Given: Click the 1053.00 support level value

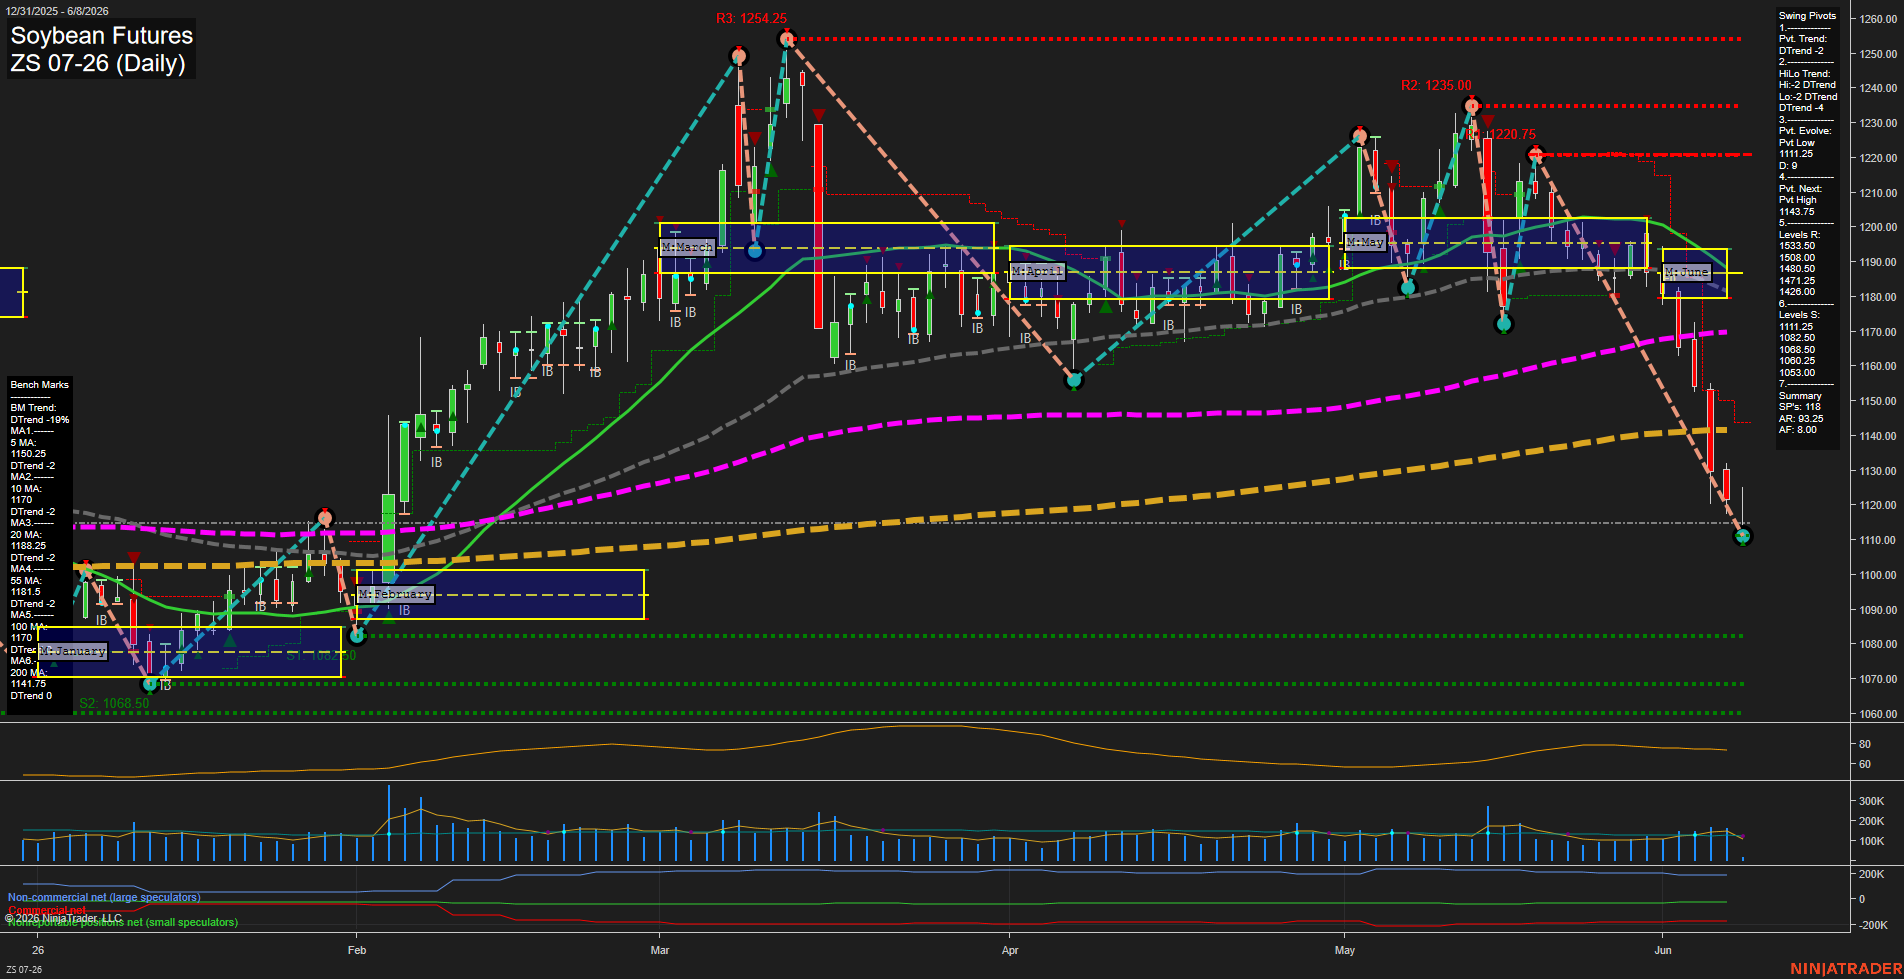Looking at the screenshot, I should tap(1797, 373).
